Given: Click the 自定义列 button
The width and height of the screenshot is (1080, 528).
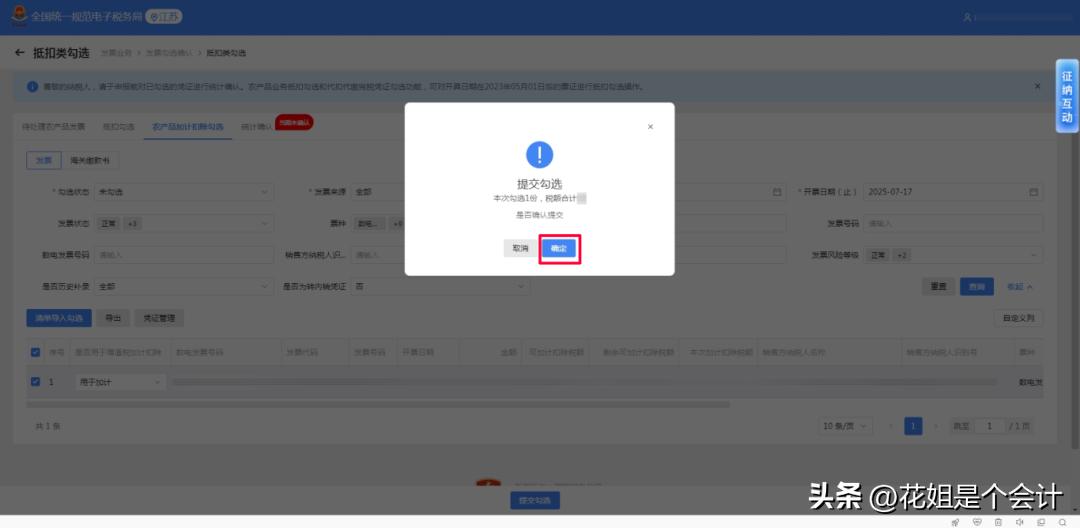Looking at the screenshot, I should tap(1019, 318).
